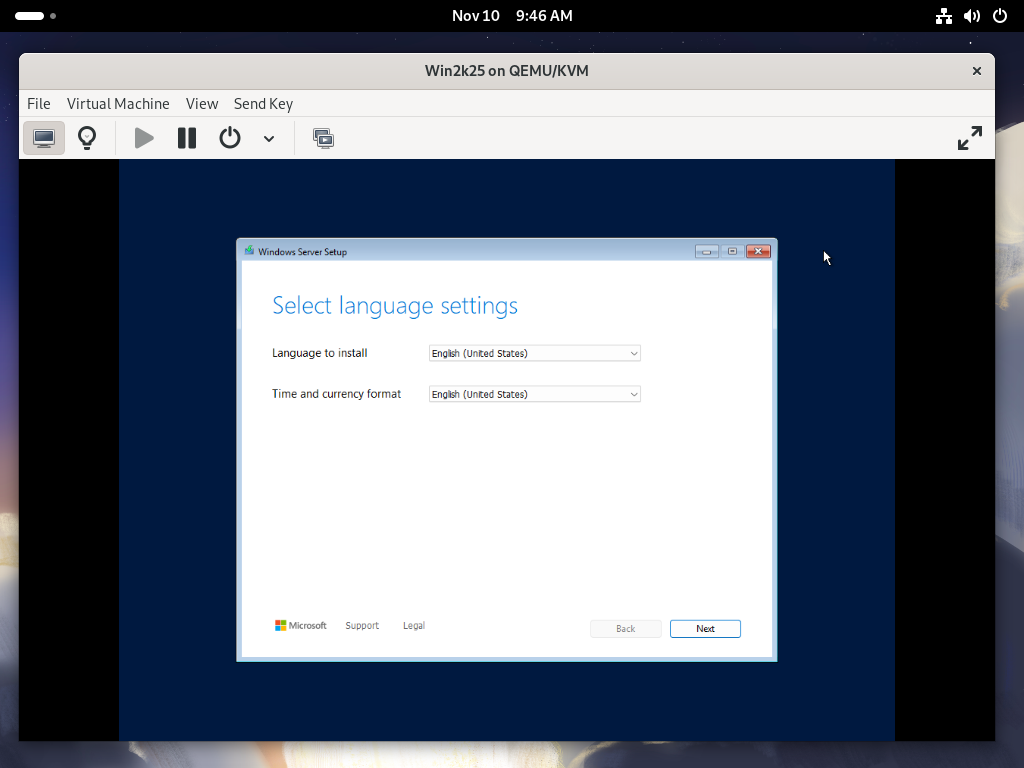This screenshot has width=1024, height=768.
Task: Switch VM viewer to fullscreen
Action: [x=969, y=138]
